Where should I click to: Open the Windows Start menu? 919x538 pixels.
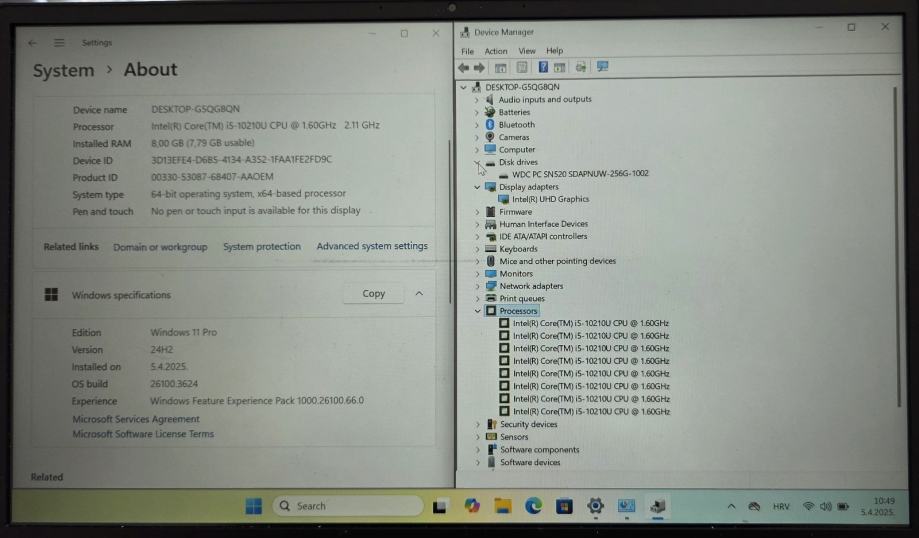point(253,506)
